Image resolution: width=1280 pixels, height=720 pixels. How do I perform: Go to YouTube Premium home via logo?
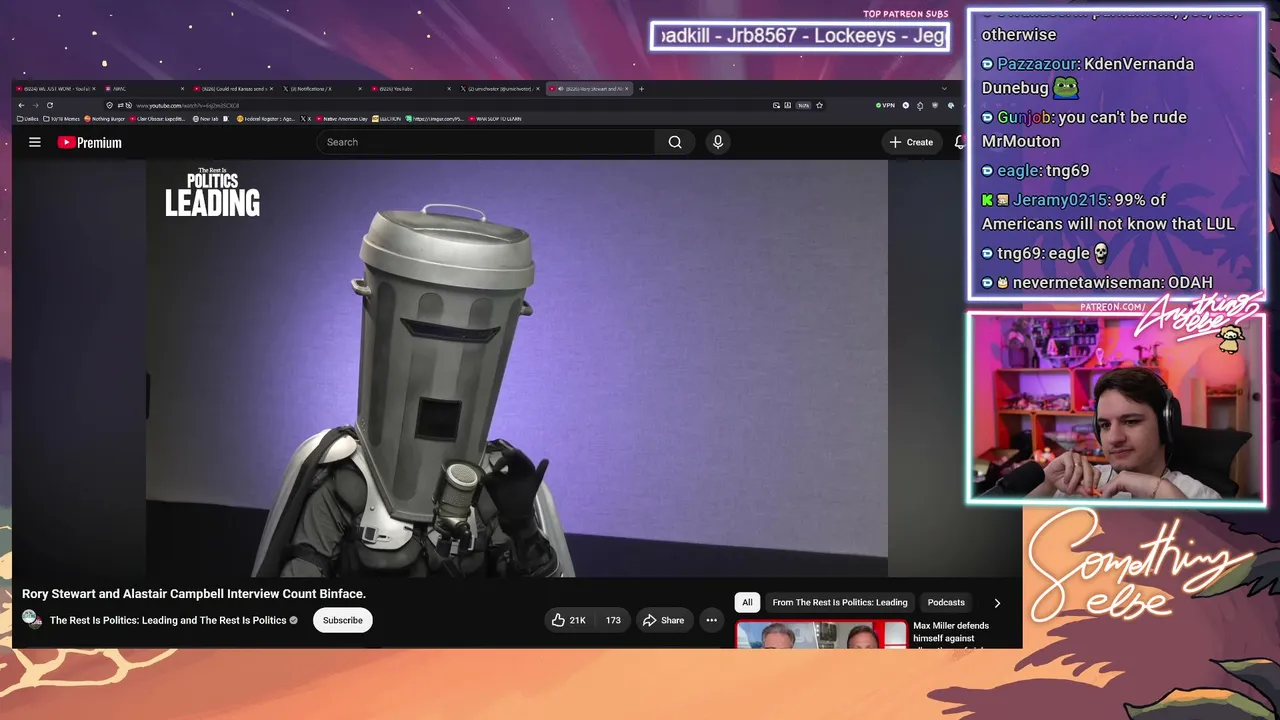(x=90, y=142)
